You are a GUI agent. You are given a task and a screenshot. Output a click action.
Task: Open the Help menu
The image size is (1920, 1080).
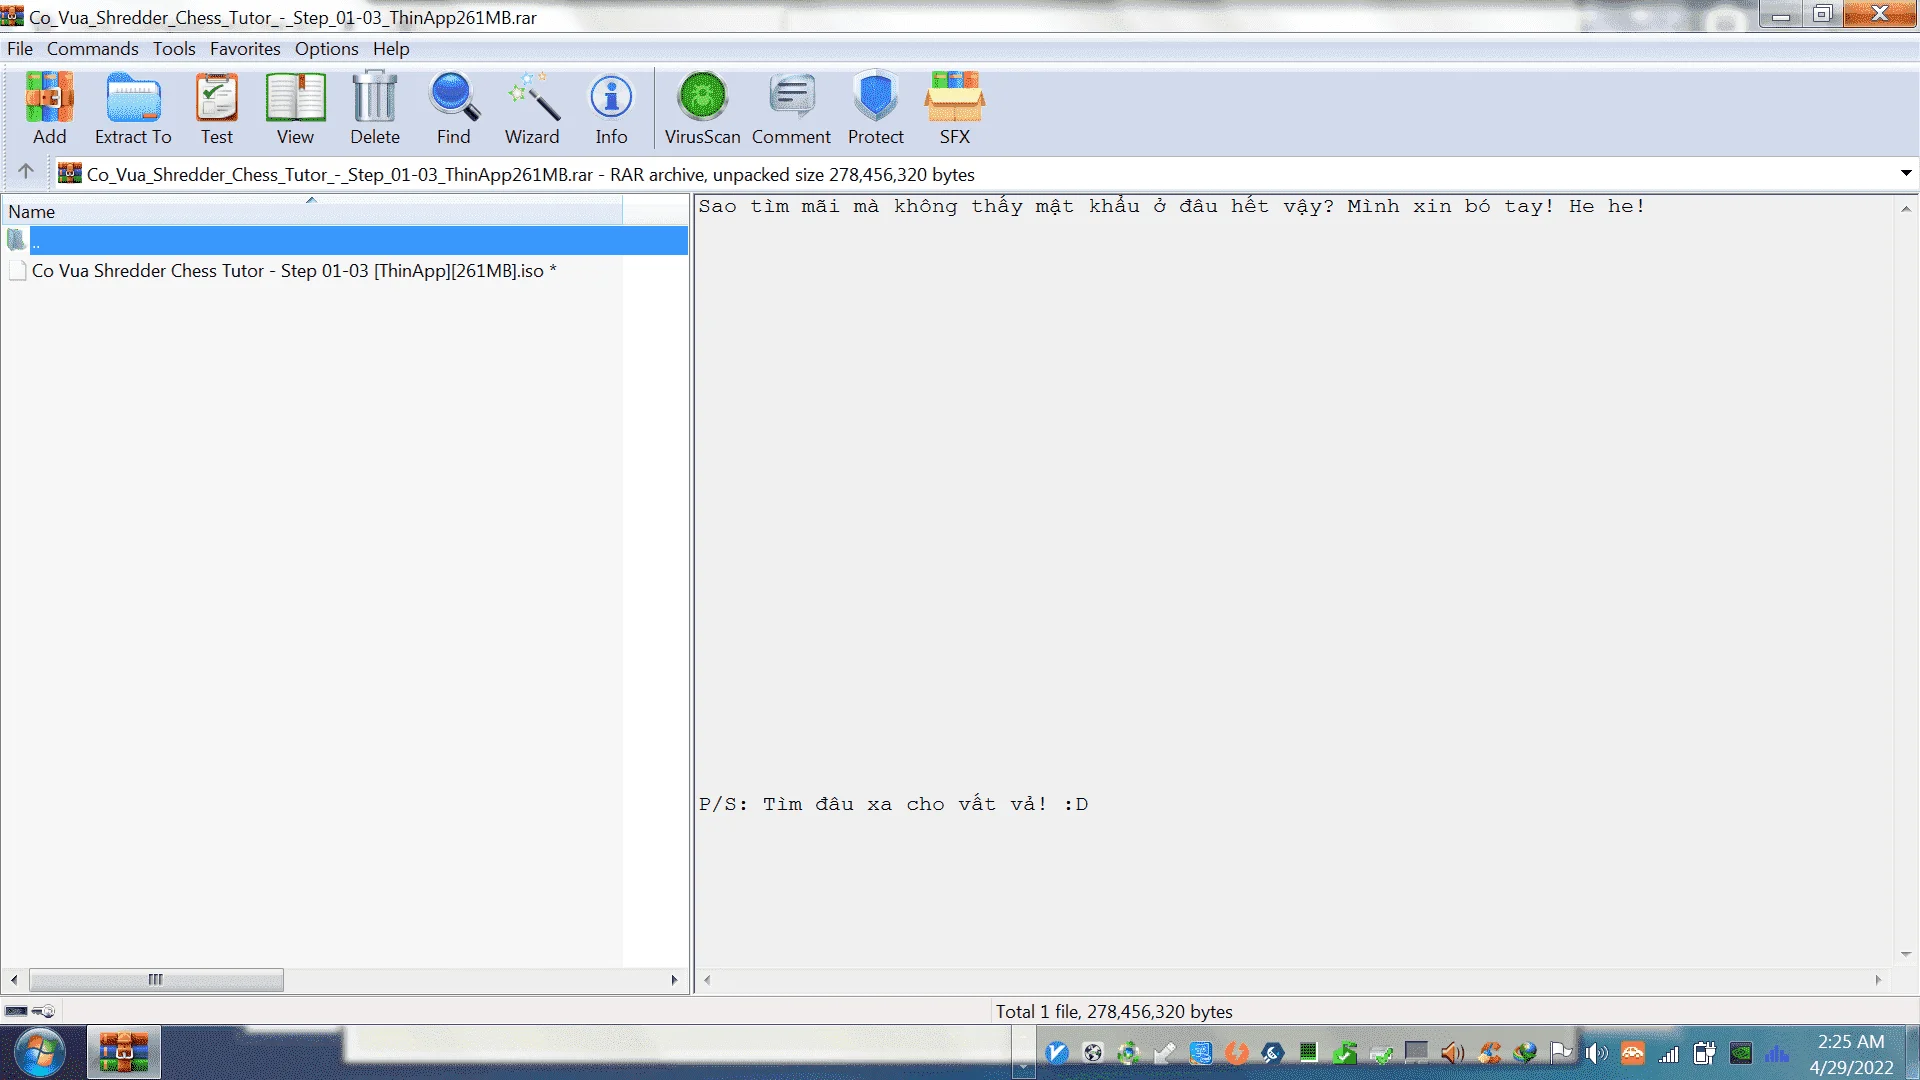pyautogui.click(x=391, y=48)
